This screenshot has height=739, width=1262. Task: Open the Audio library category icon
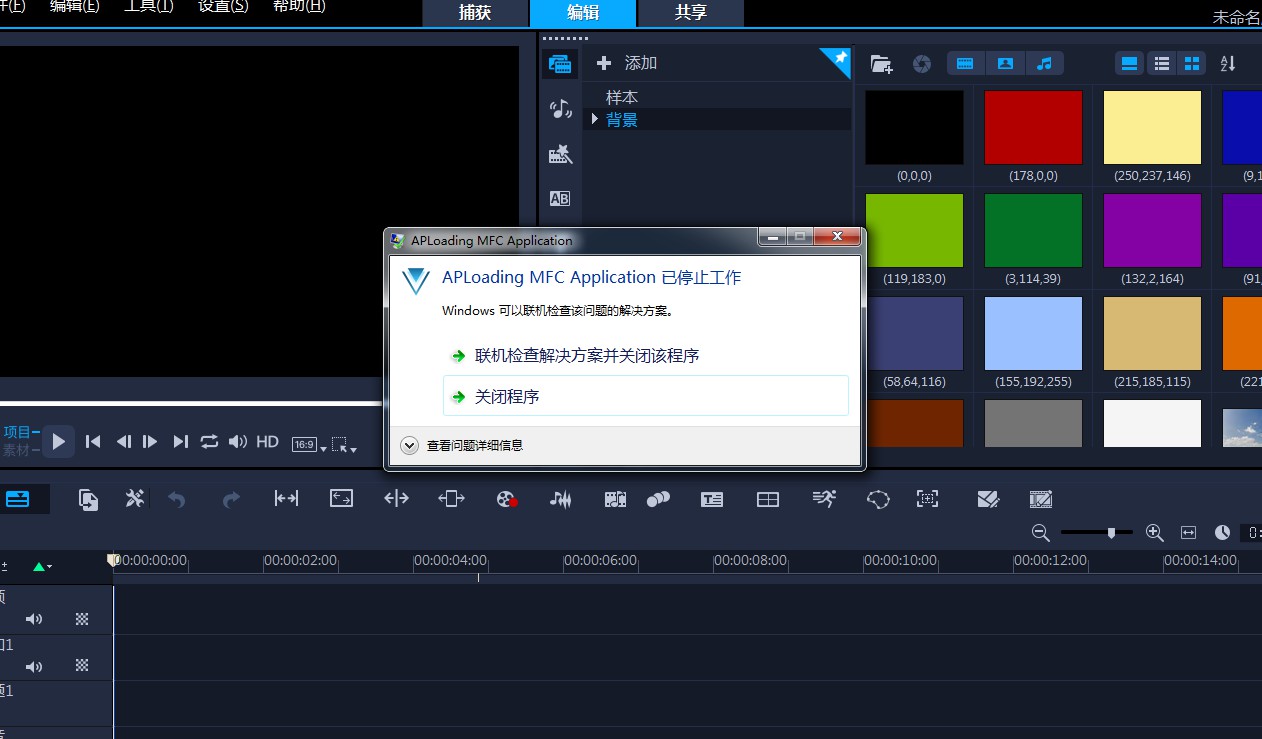click(x=560, y=109)
